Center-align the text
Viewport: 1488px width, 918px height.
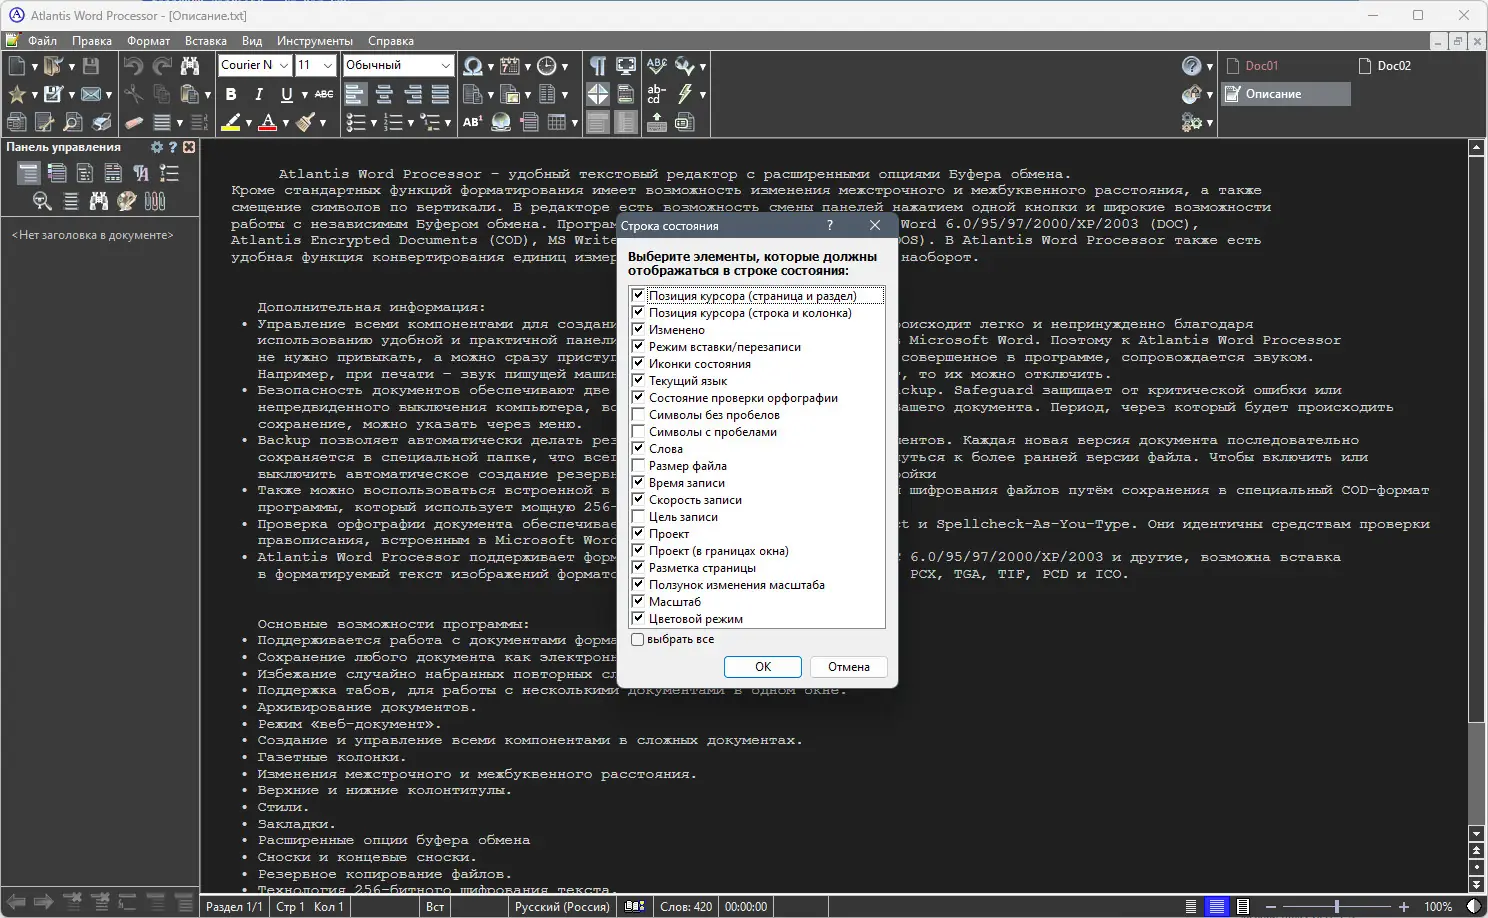[384, 94]
